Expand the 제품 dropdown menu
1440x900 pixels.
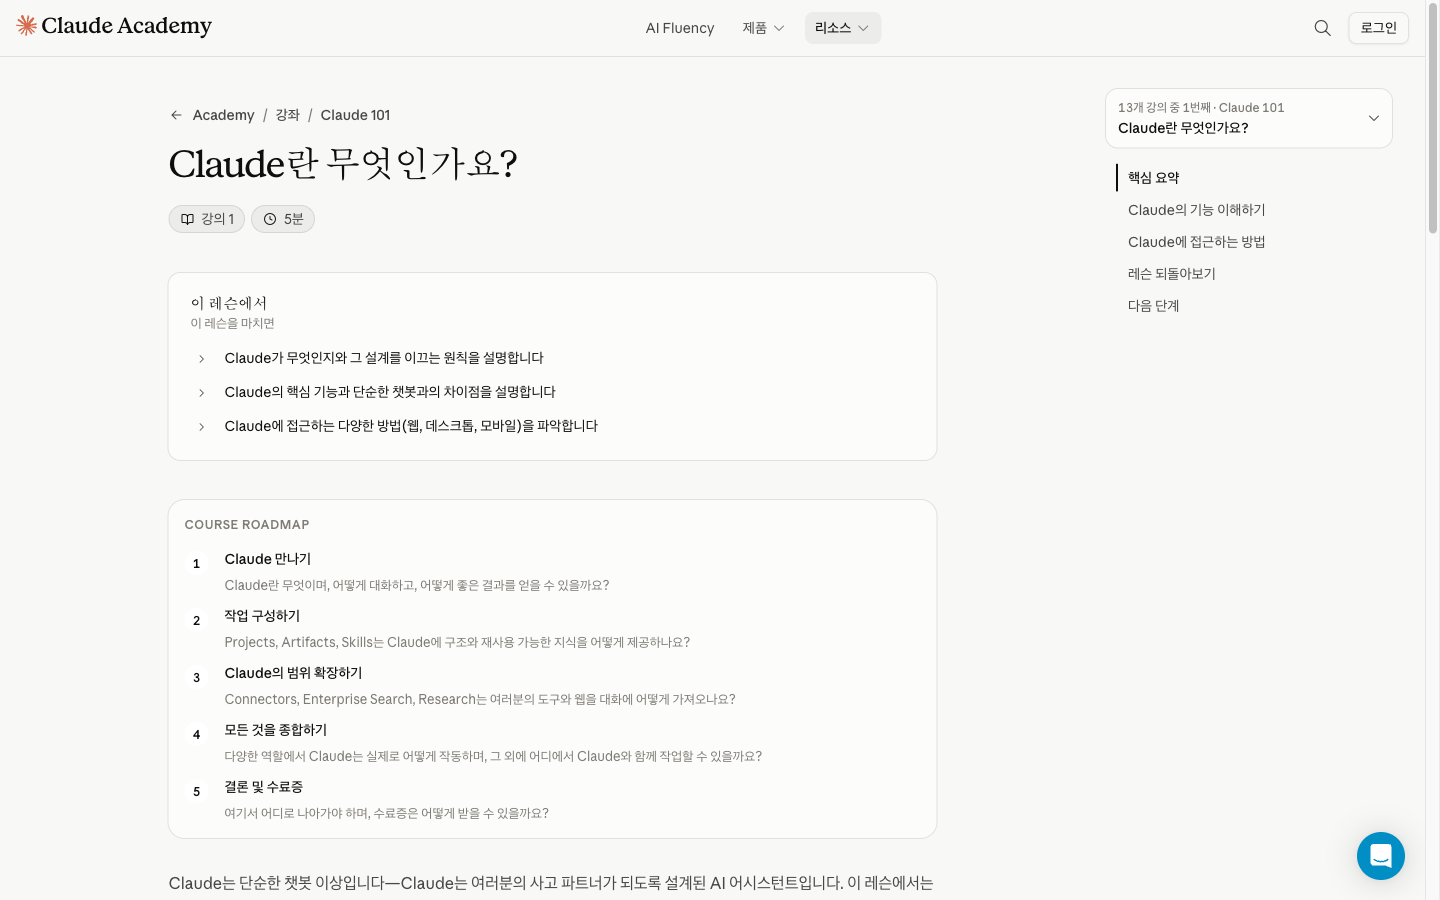(763, 28)
